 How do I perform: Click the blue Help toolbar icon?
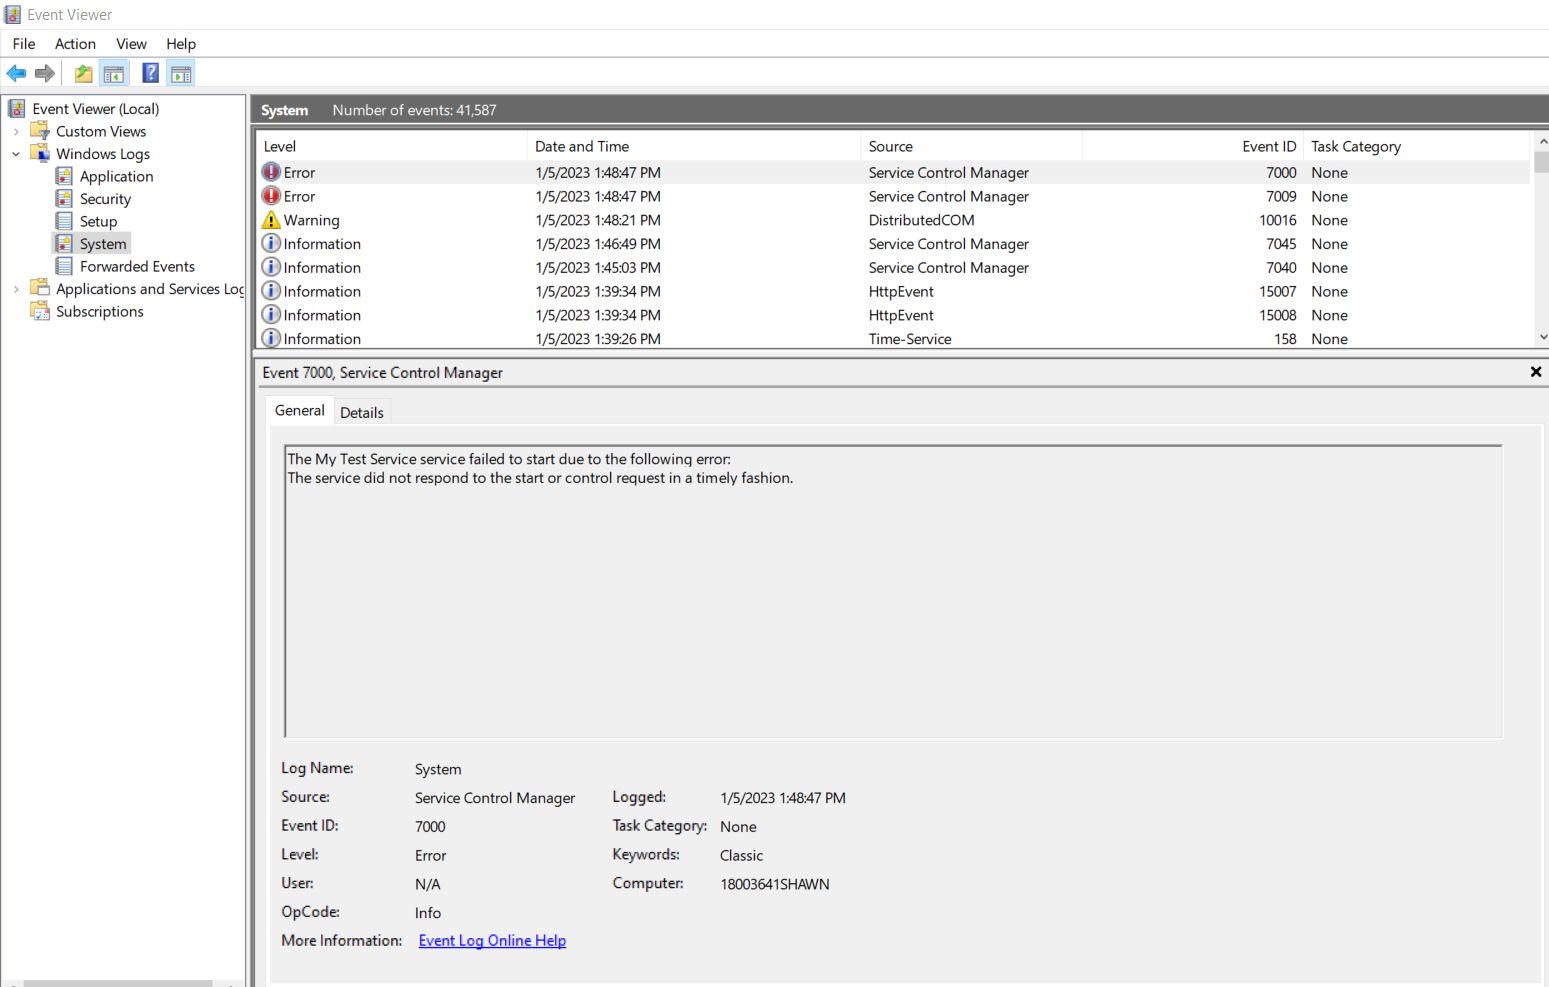tap(151, 73)
